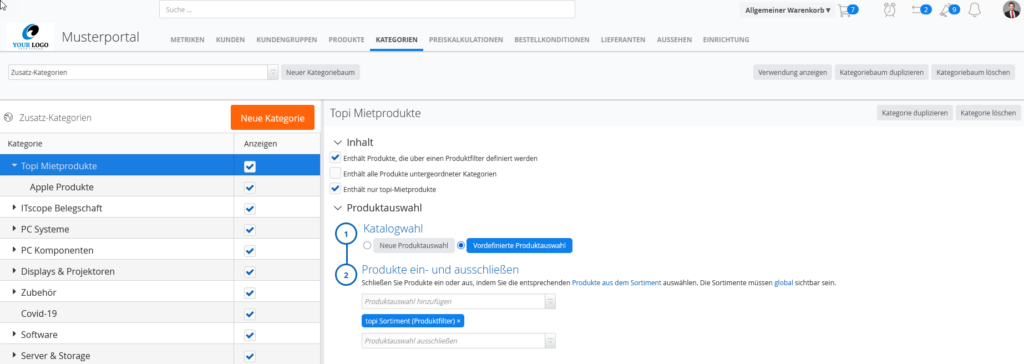The height and width of the screenshot is (364, 1024).
Task: Expand the Software tree node
Action: click(x=15, y=335)
